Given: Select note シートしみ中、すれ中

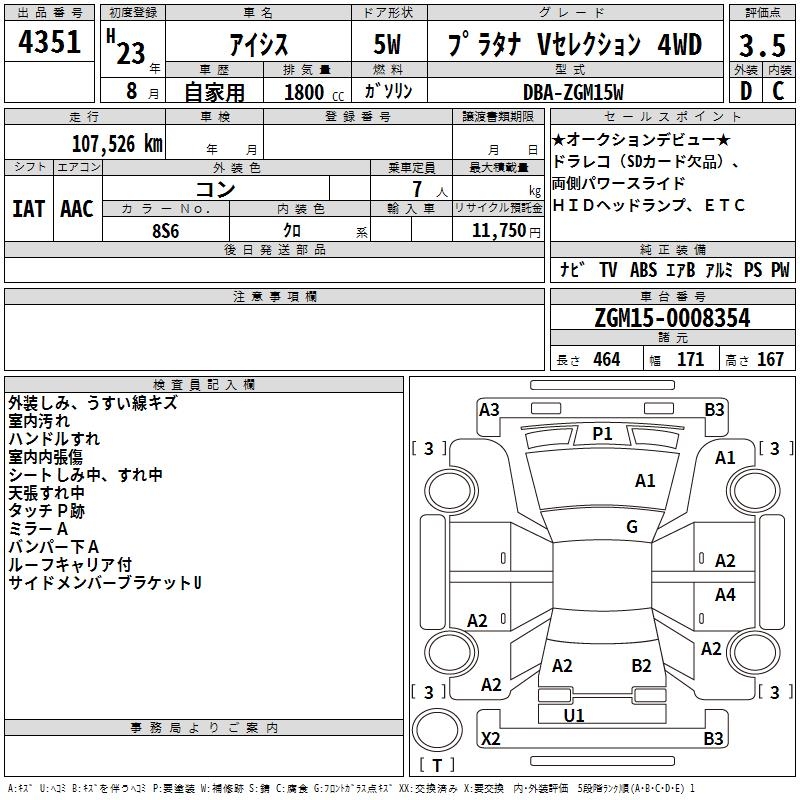Looking at the screenshot, I should [85, 475].
